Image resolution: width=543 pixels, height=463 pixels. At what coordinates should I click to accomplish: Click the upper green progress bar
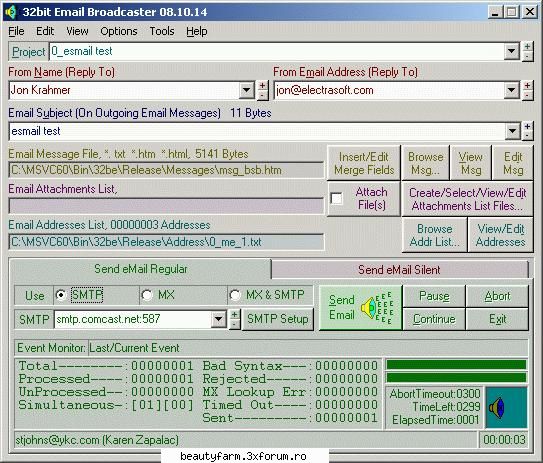click(456, 365)
